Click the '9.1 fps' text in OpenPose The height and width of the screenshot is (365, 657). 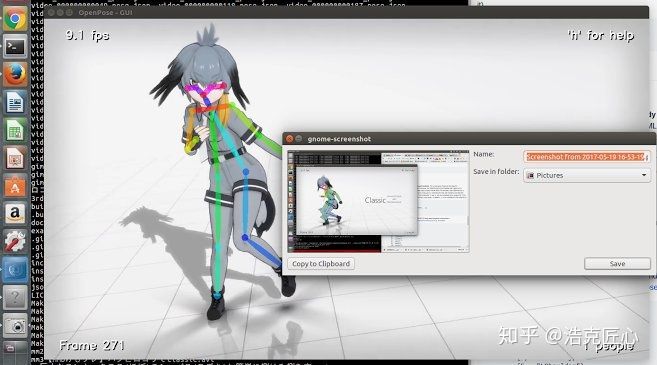tap(87, 35)
